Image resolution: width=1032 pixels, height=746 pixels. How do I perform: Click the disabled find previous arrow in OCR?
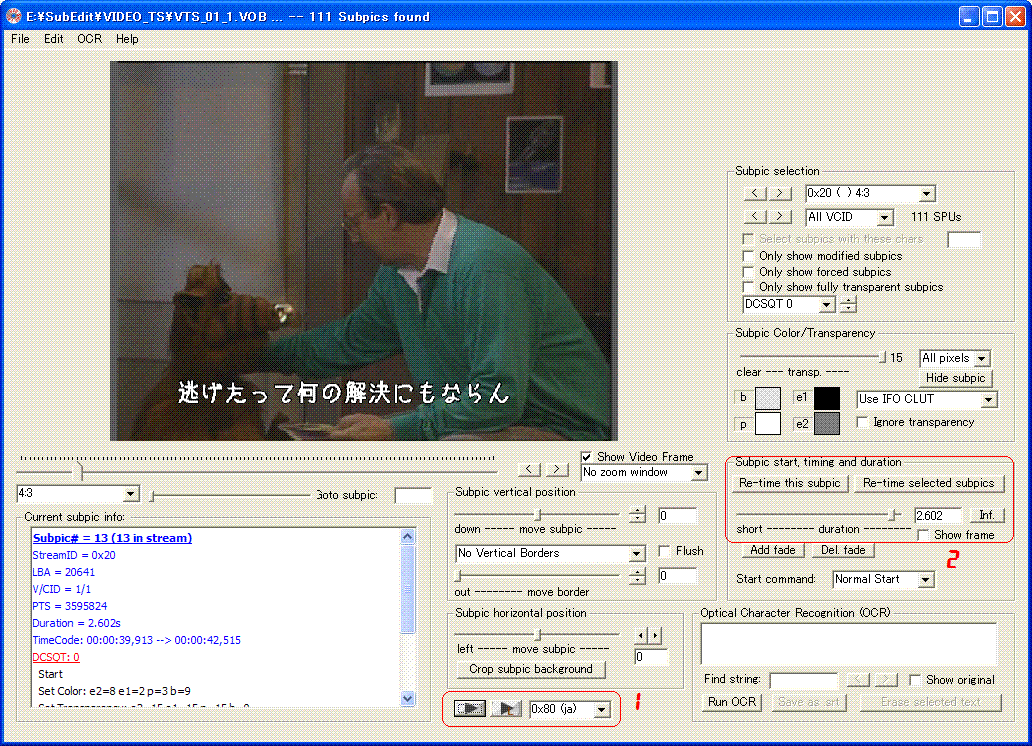(858, 679)
